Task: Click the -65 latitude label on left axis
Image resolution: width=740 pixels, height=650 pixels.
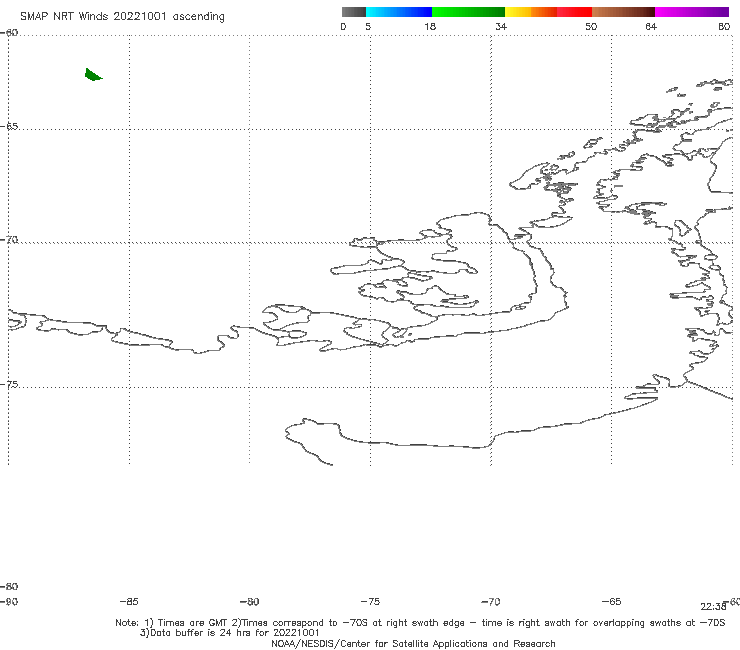Action: click(9, 127)
